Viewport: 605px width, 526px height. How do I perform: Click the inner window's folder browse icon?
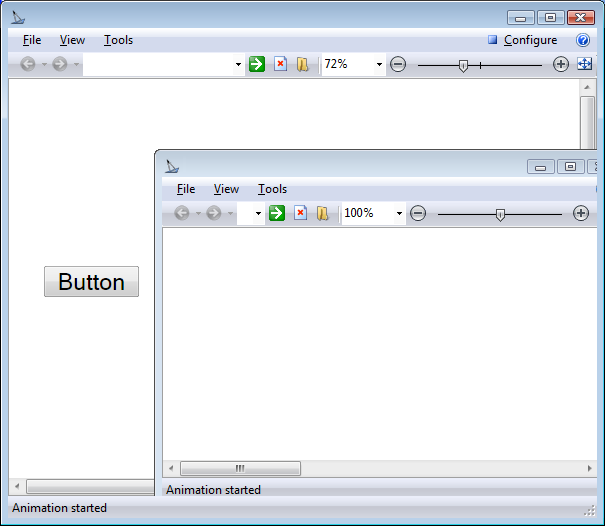point(323,213)
